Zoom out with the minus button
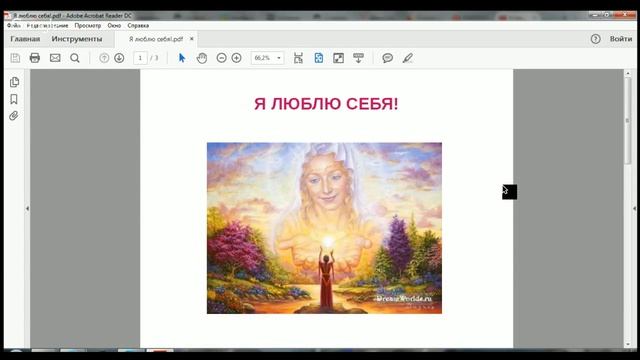This screenshot has width=640, height=360. click(x=221, y=58)
